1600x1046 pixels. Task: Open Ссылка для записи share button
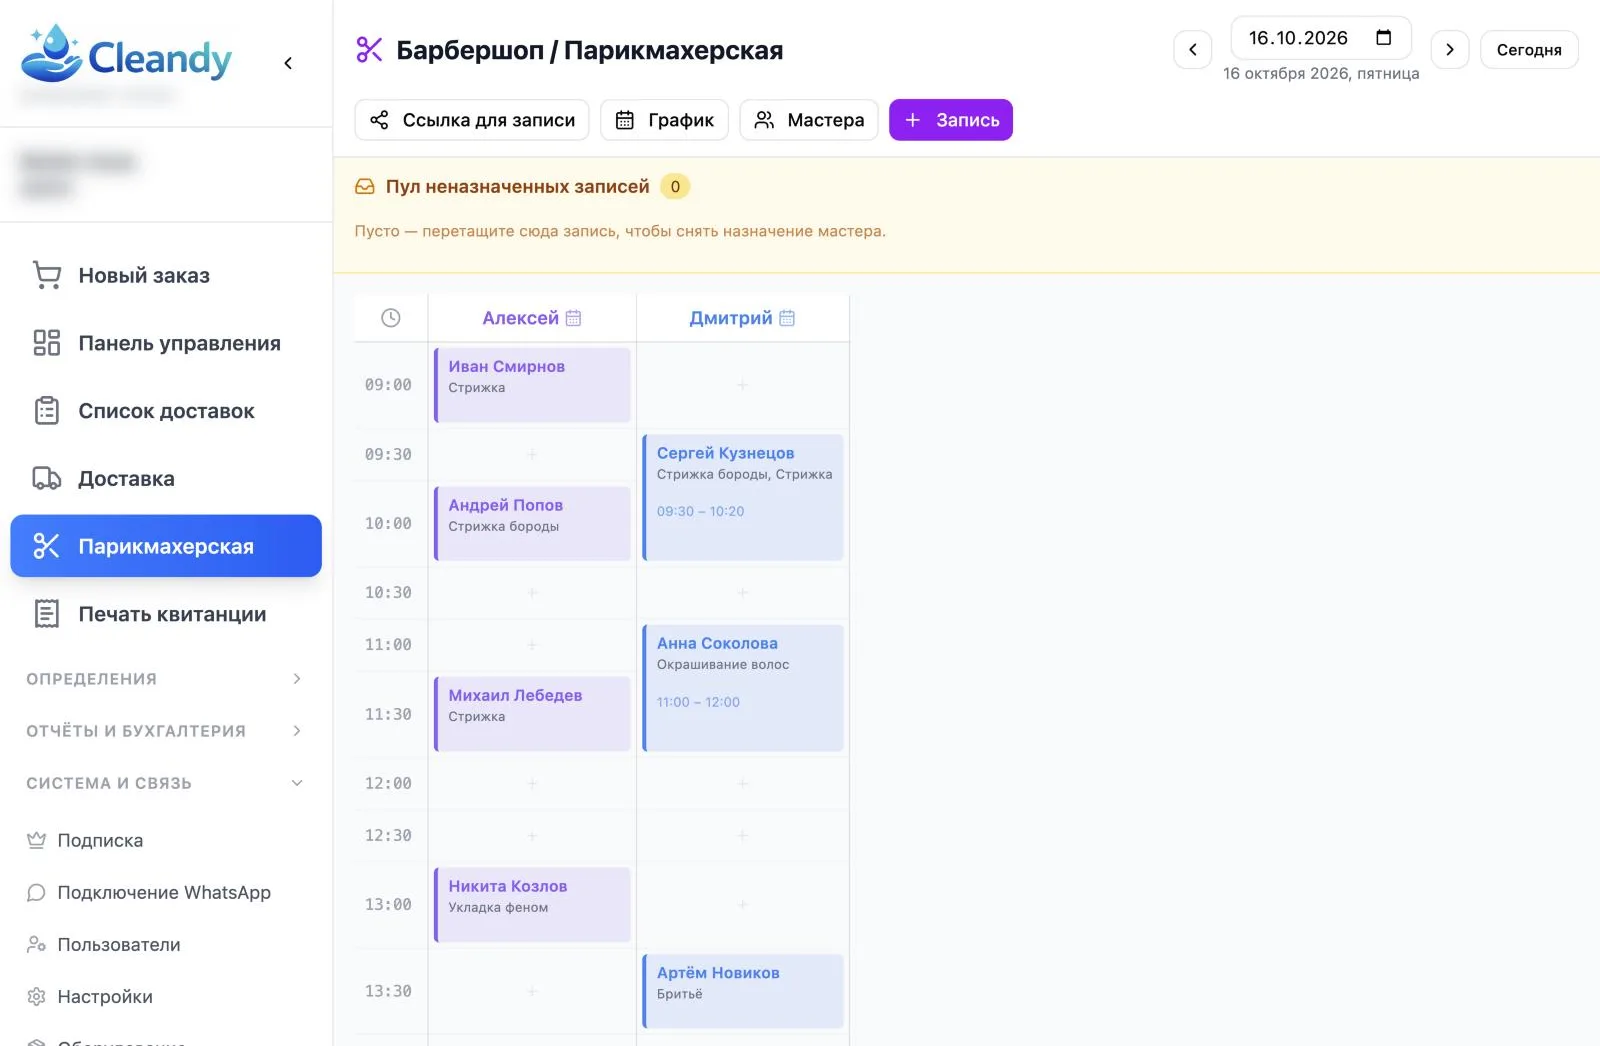pos(472,120)
